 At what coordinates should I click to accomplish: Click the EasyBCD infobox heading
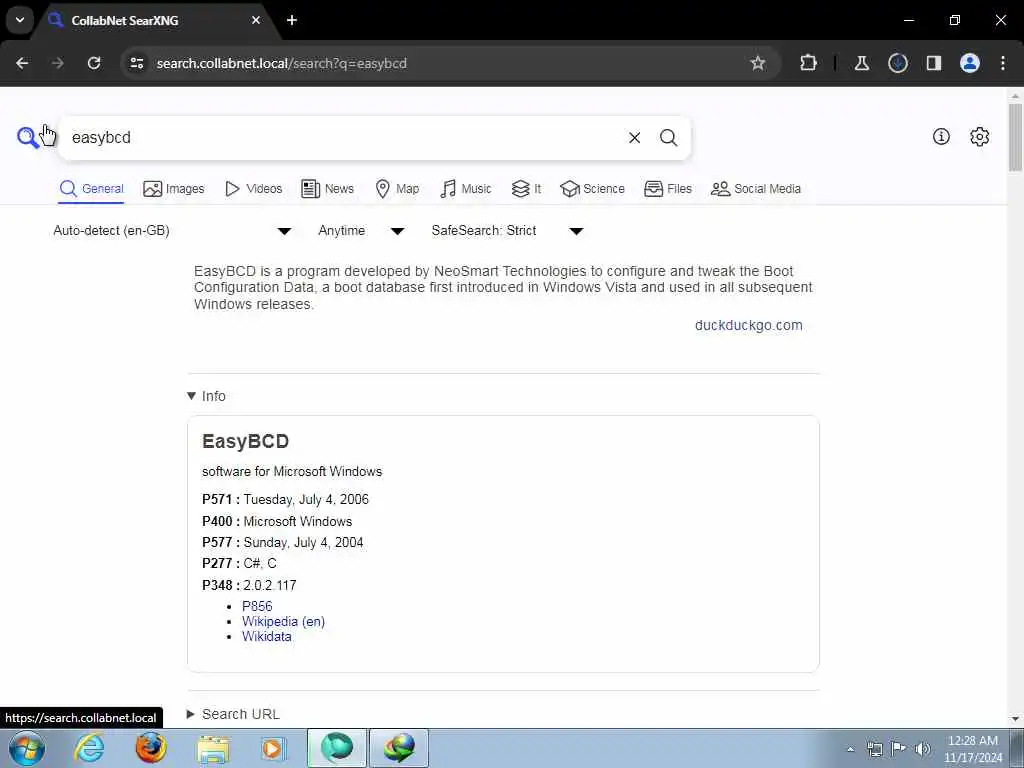tap(246, 441)
